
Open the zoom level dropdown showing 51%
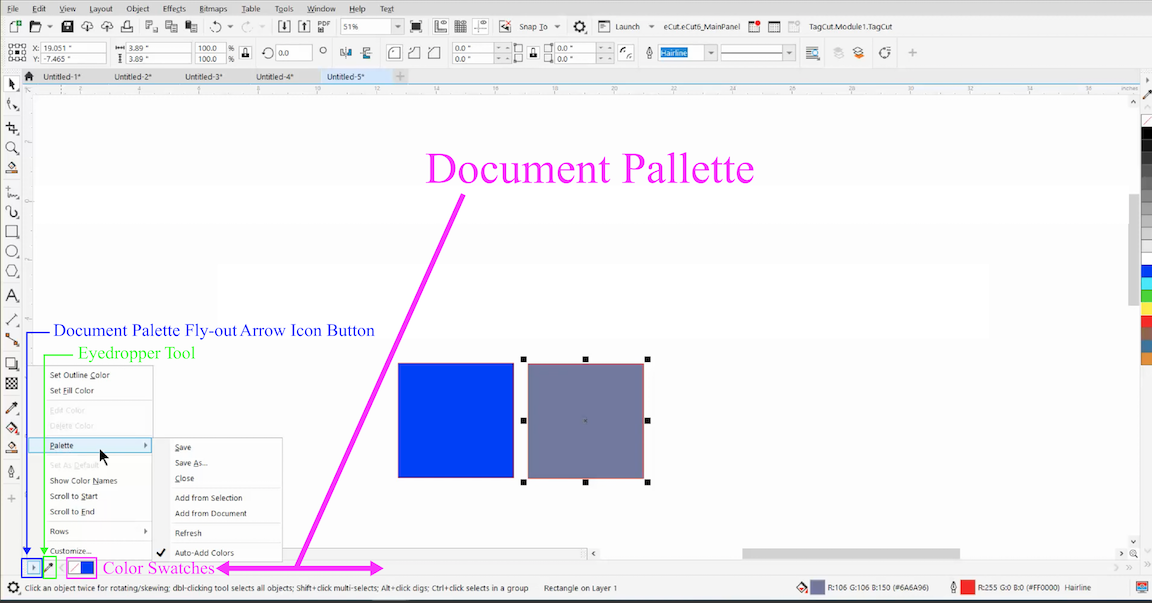pyautogui.click(x=398, y=26)
